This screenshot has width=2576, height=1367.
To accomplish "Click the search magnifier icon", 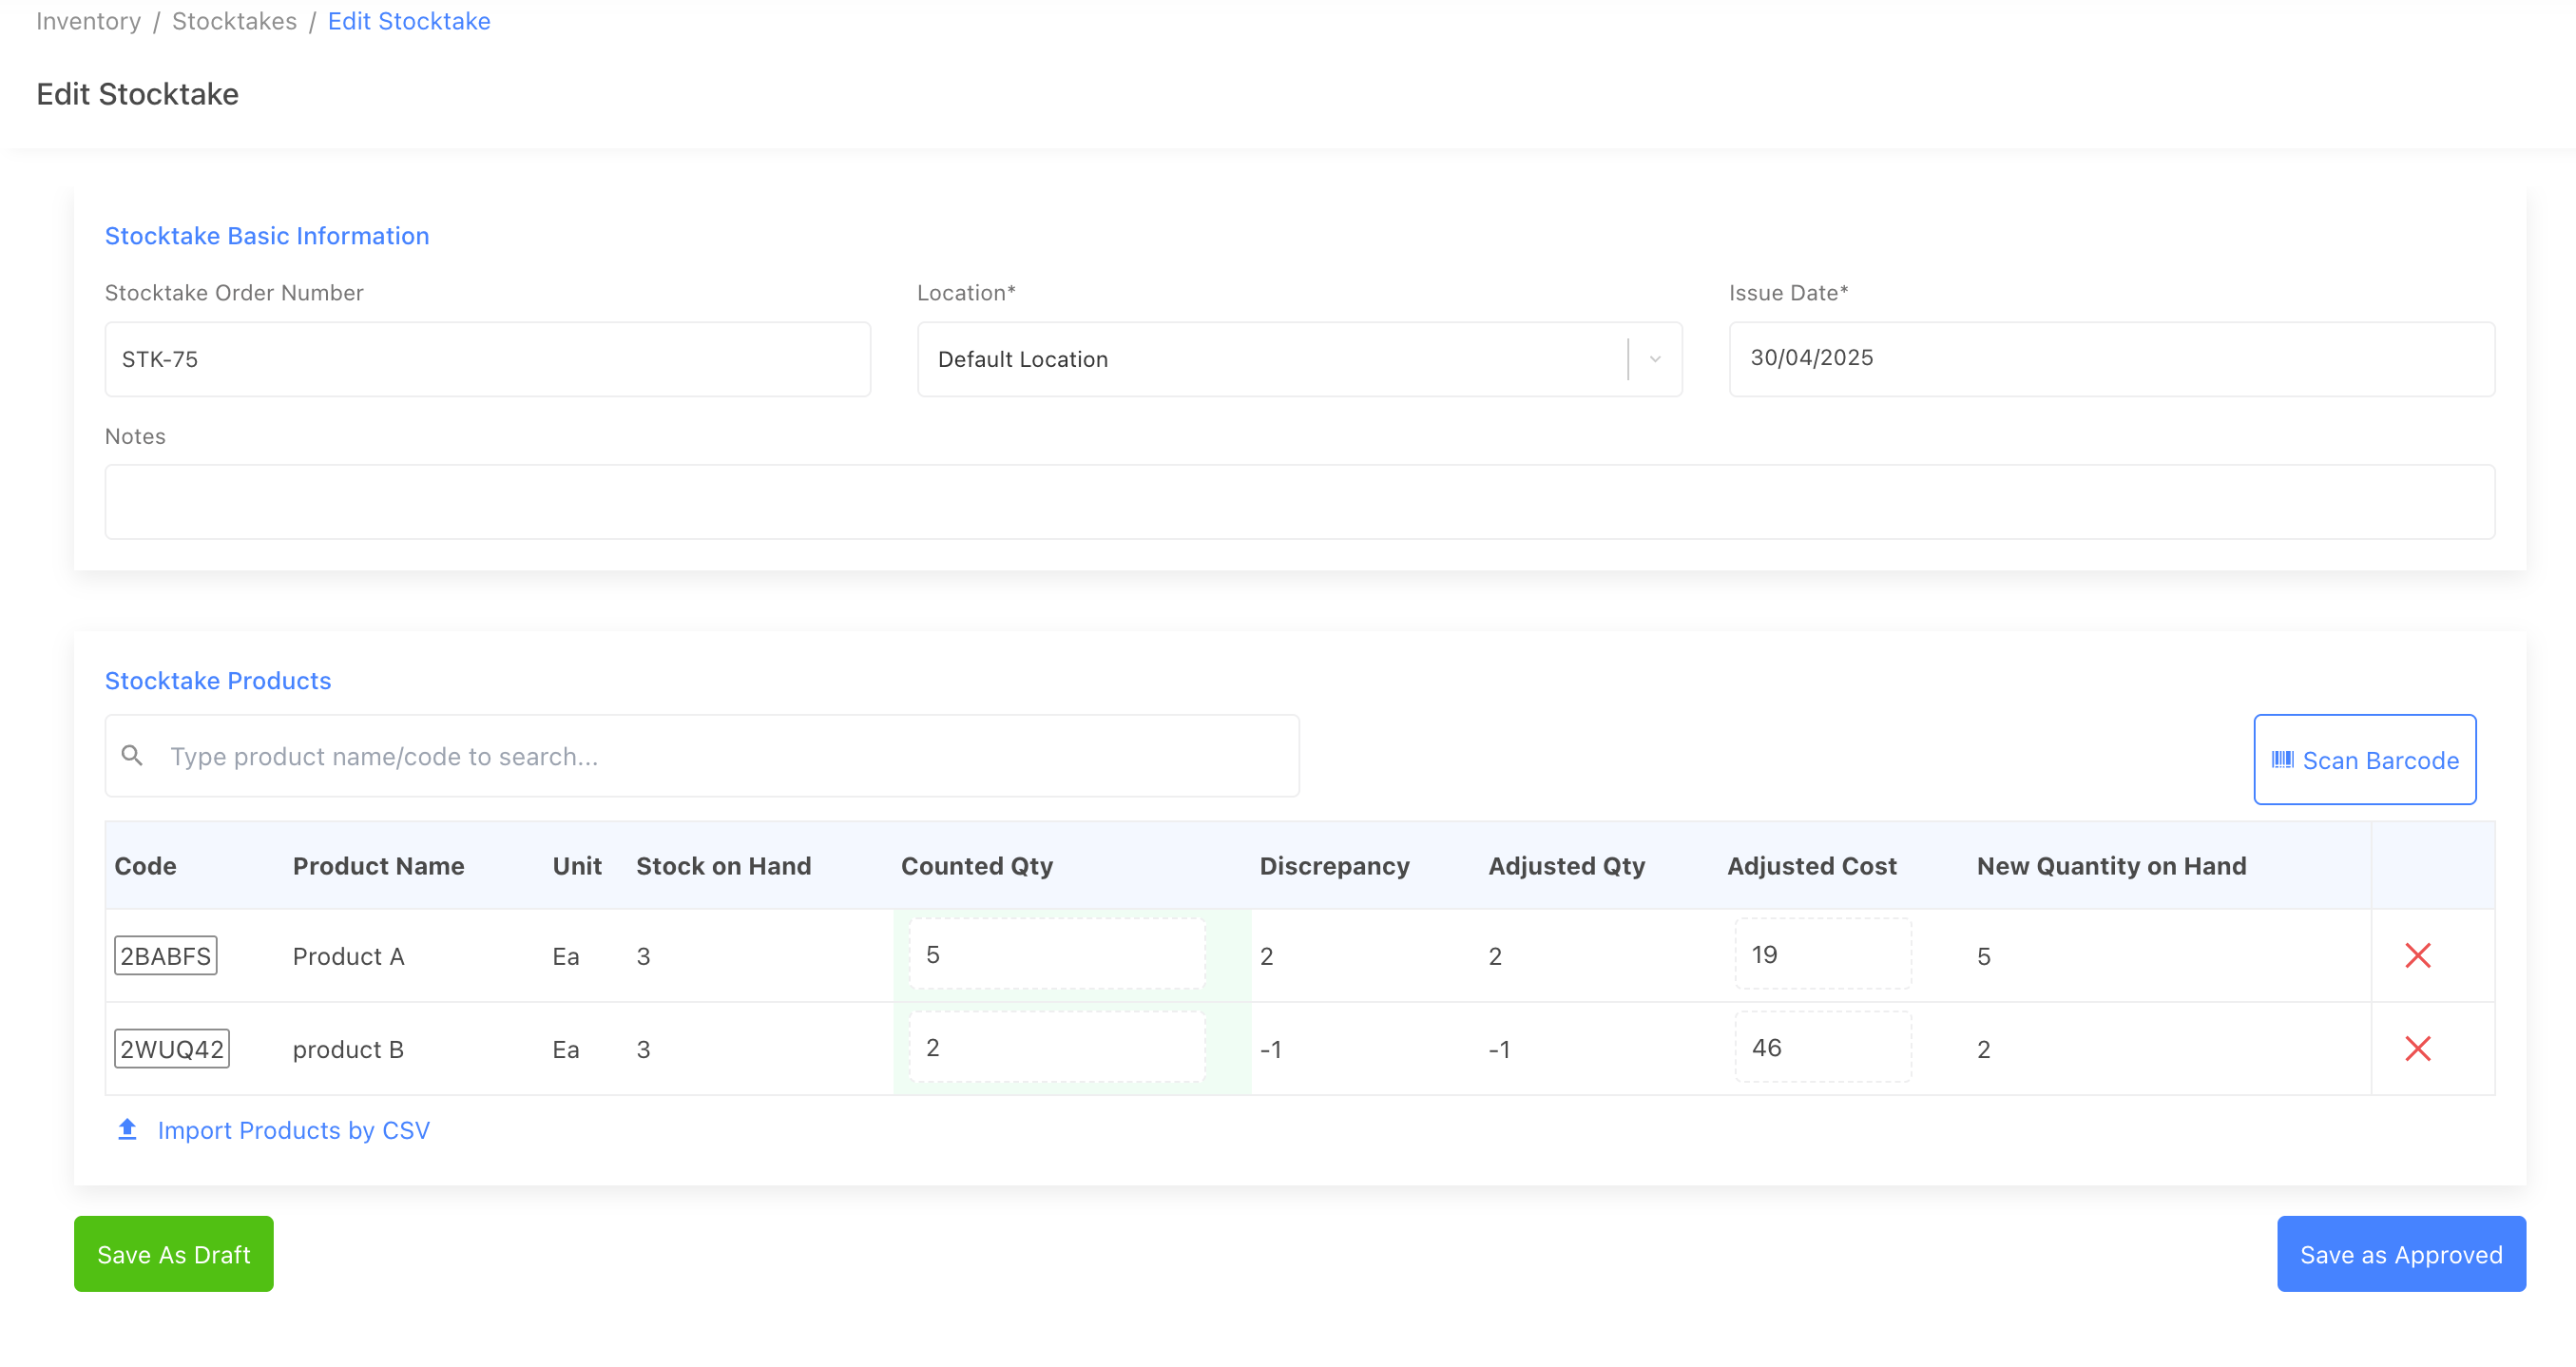I will [133, 755].
